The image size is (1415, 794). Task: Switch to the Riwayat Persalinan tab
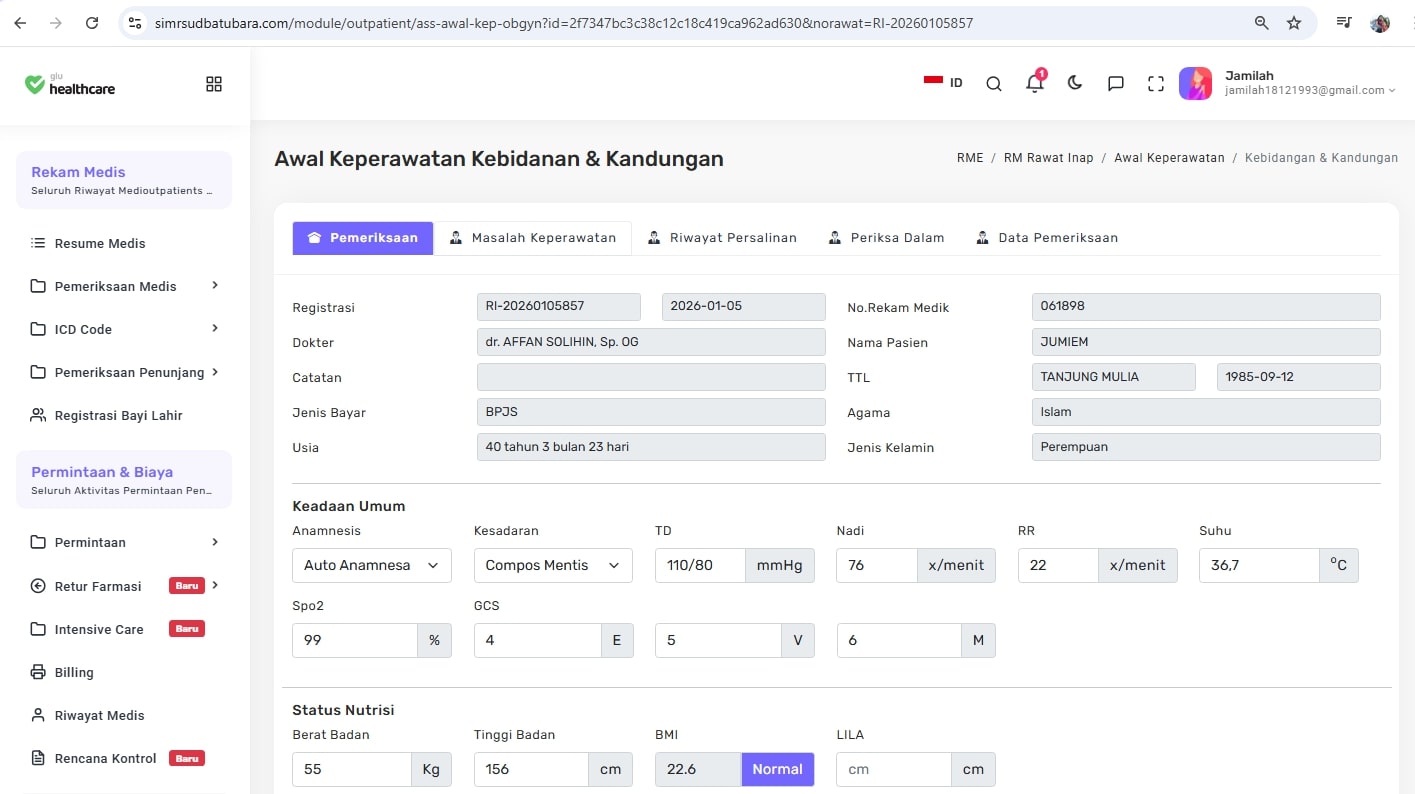pyautogui.click(x=722, y=238)
